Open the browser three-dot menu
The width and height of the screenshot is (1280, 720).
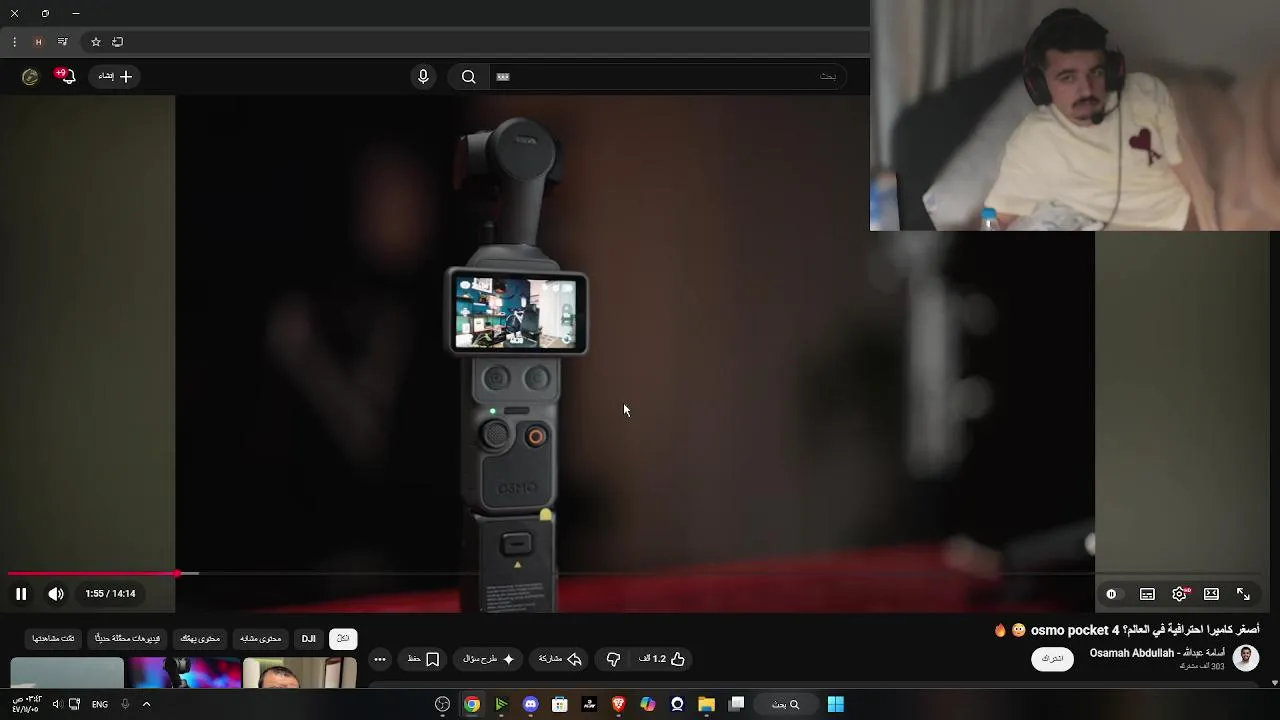coord(14,42)
